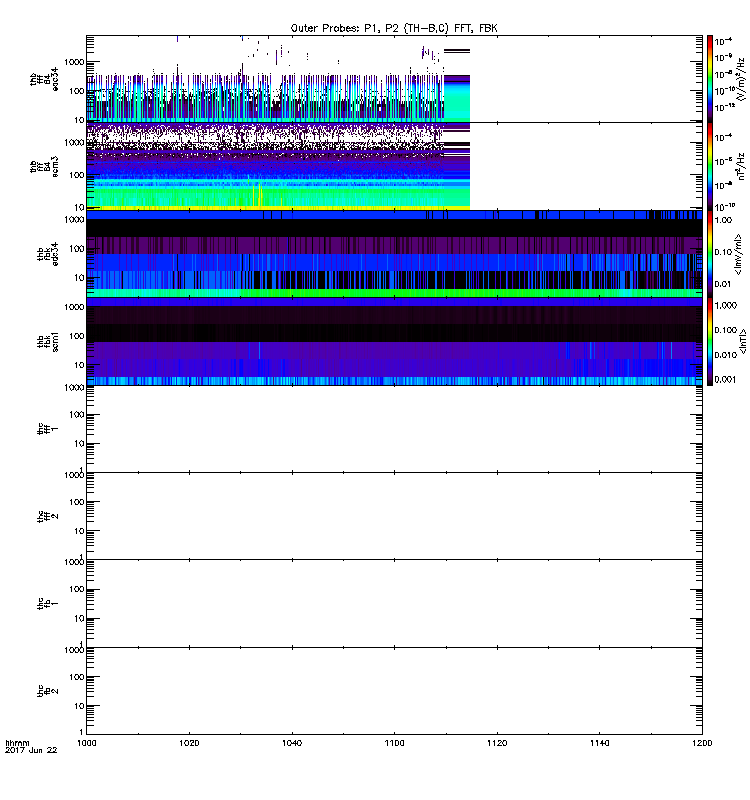Select the 'thc fff 2' panel label
The image size is (750, 800).
tap(47, 516)
